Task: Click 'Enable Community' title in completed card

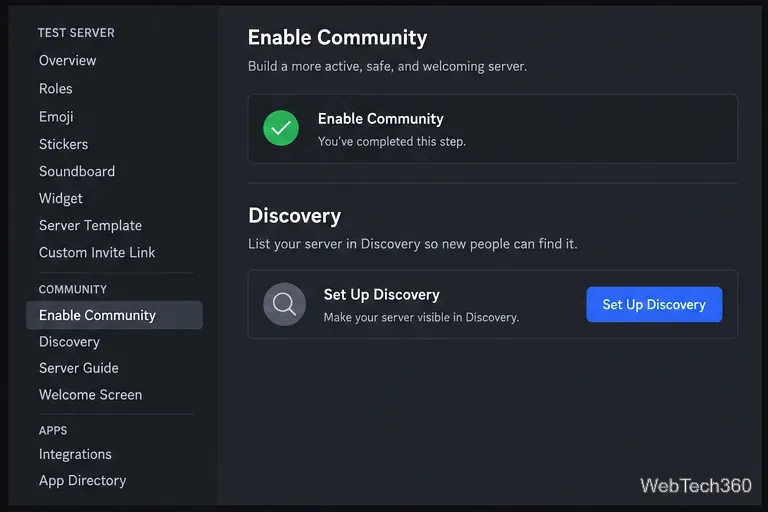Action: [381, 119]
